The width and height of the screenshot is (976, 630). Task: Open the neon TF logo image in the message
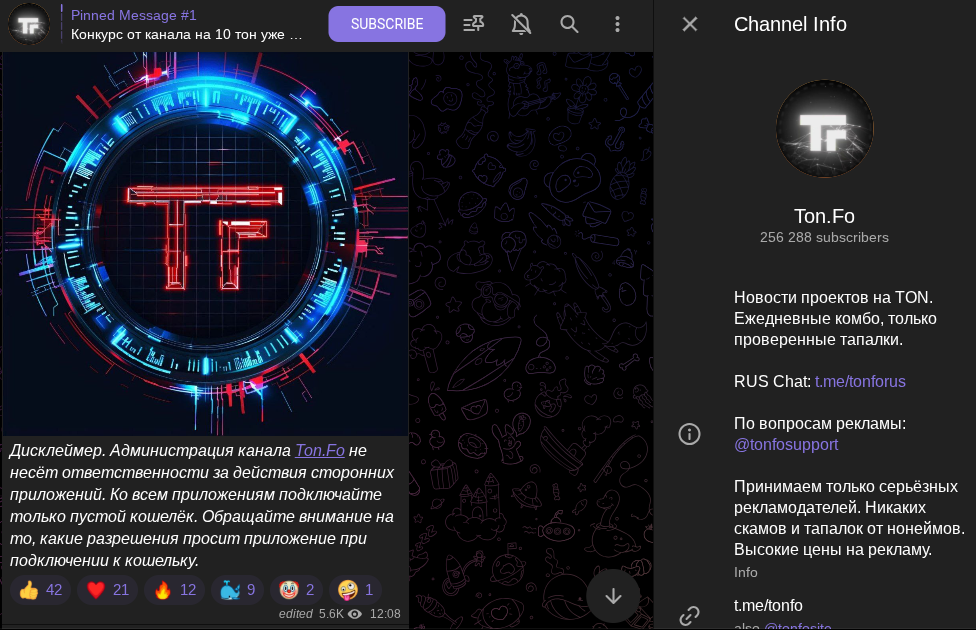coord(205,244)
